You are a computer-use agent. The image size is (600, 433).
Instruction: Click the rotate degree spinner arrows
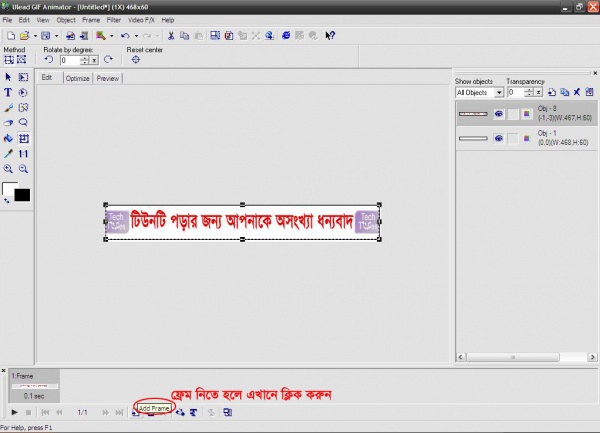[85, 60]
